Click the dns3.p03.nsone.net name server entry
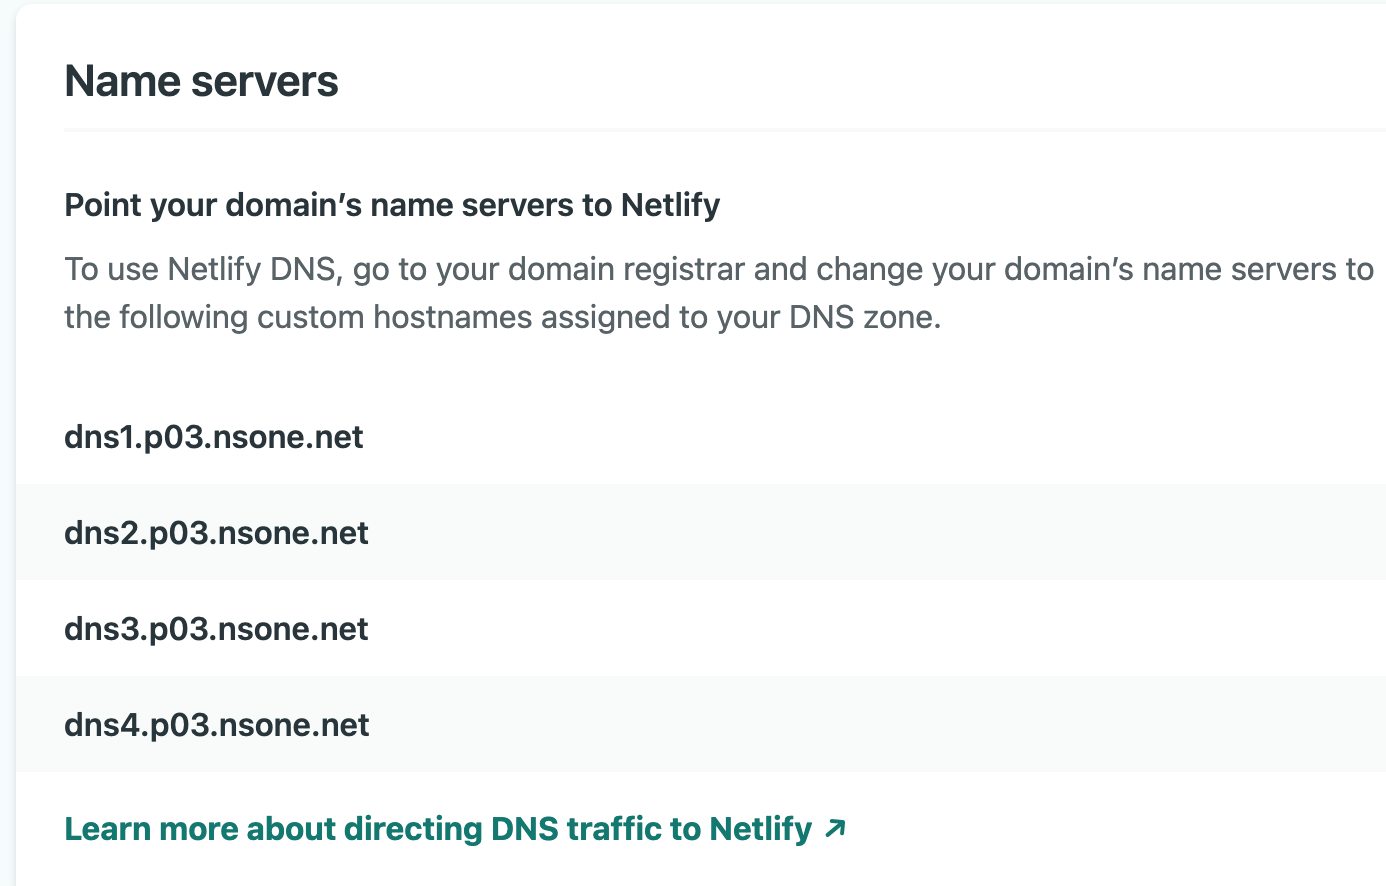This screenshot has width=1386, height=886. [x=216, y=629]
